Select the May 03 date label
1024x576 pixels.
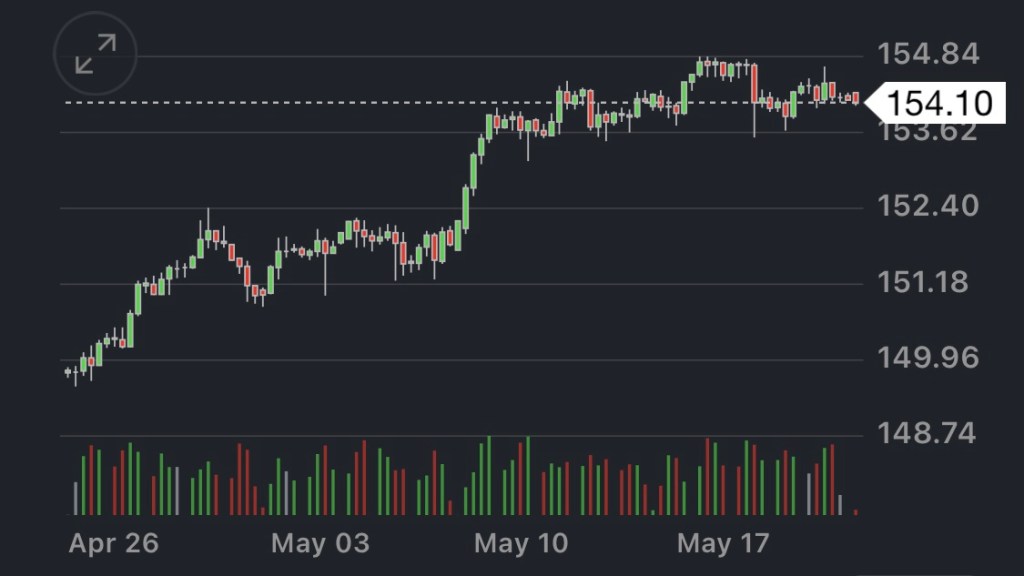pyautogui.click(x=320, y=544)
